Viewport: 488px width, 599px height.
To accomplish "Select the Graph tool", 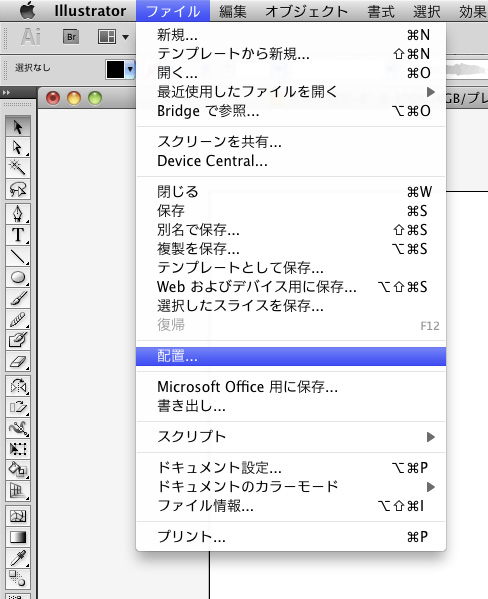I will click(x=18, y=491).
